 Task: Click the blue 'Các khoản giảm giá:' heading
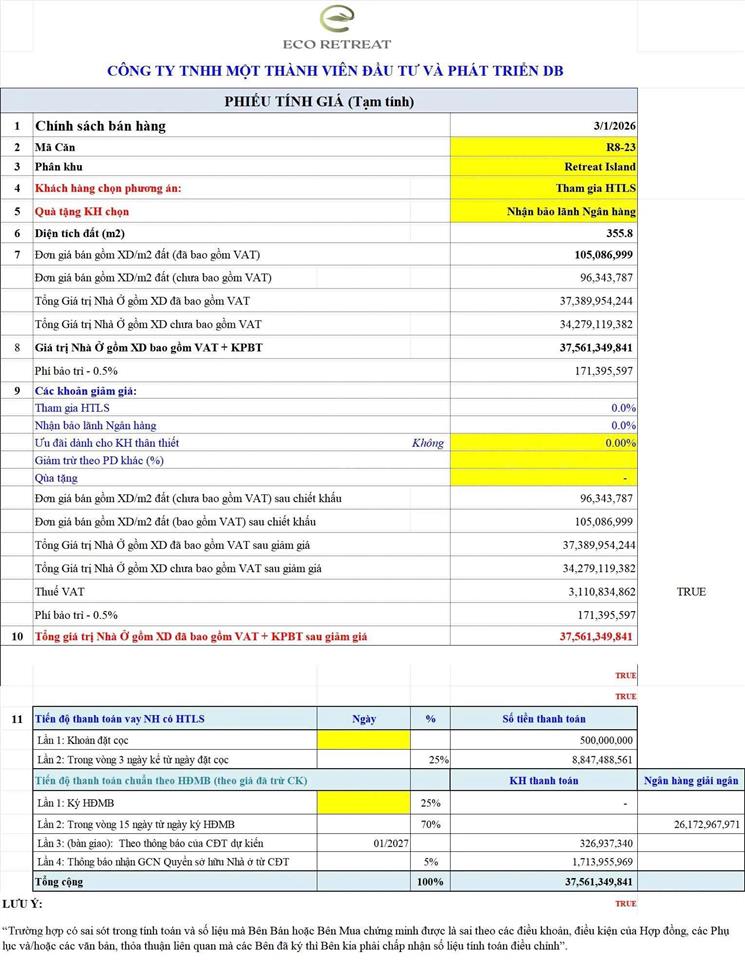click(86, 391)
